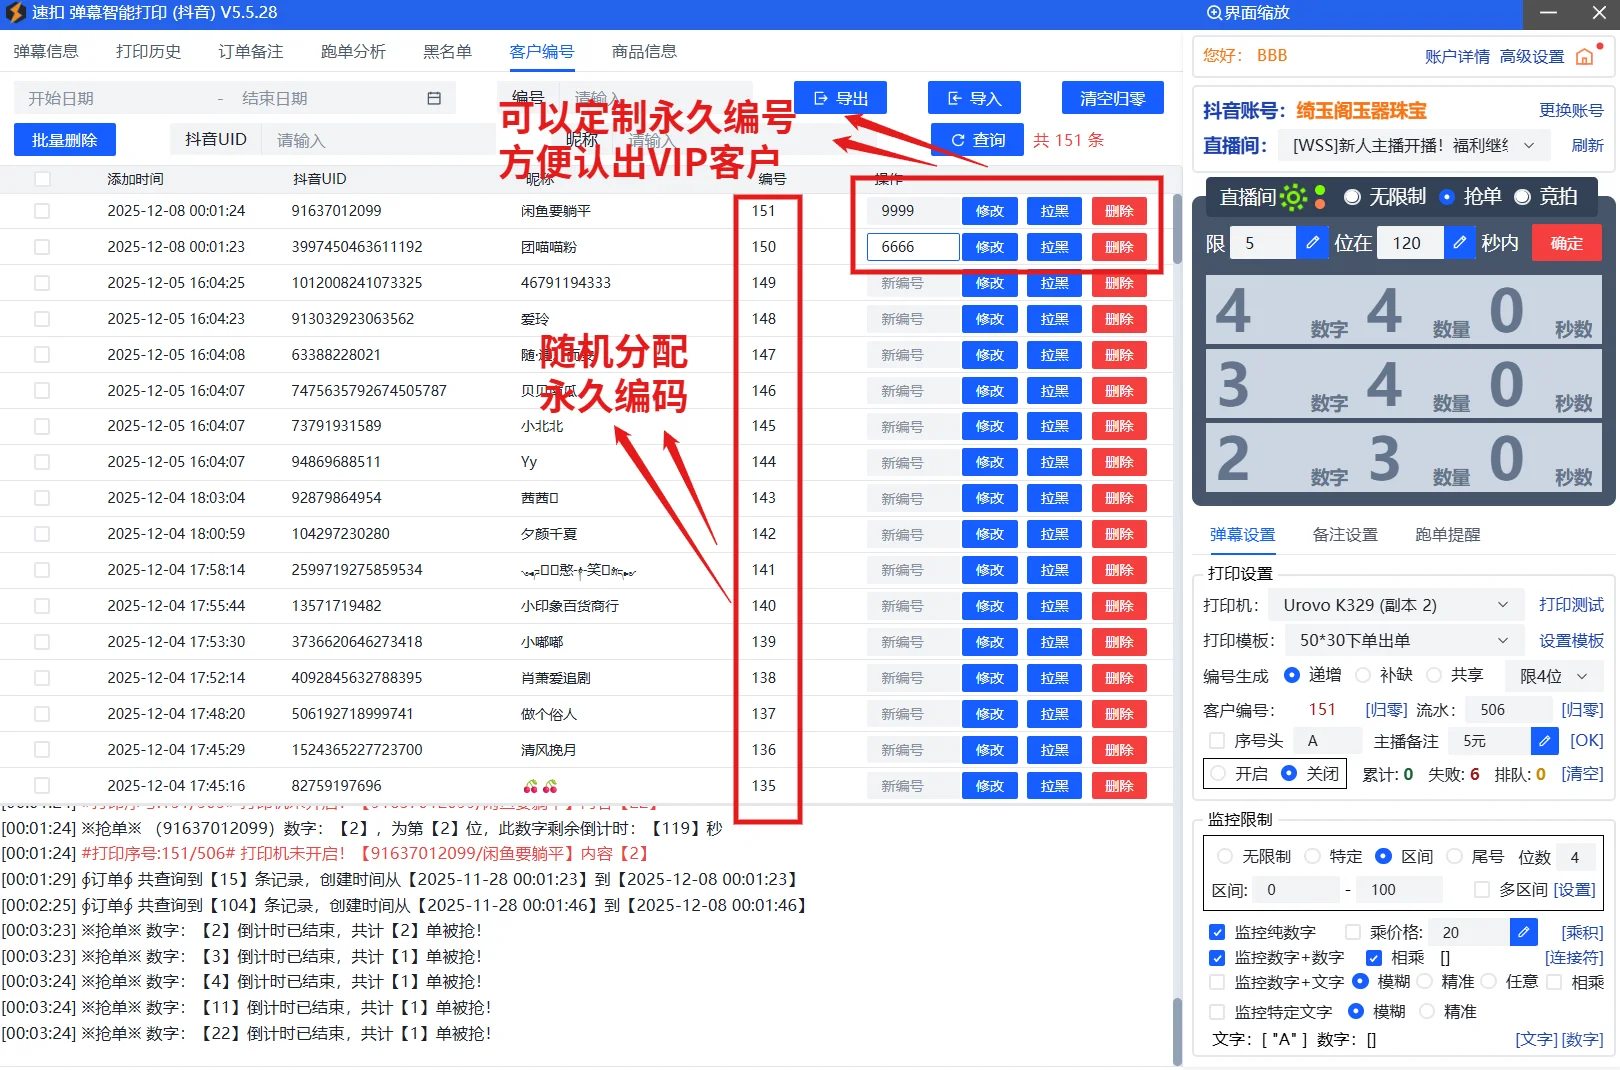This screenshot has height=1070, width=1620.
Task: Enable the 序号头 checkbox
Action: (1218, 741)
